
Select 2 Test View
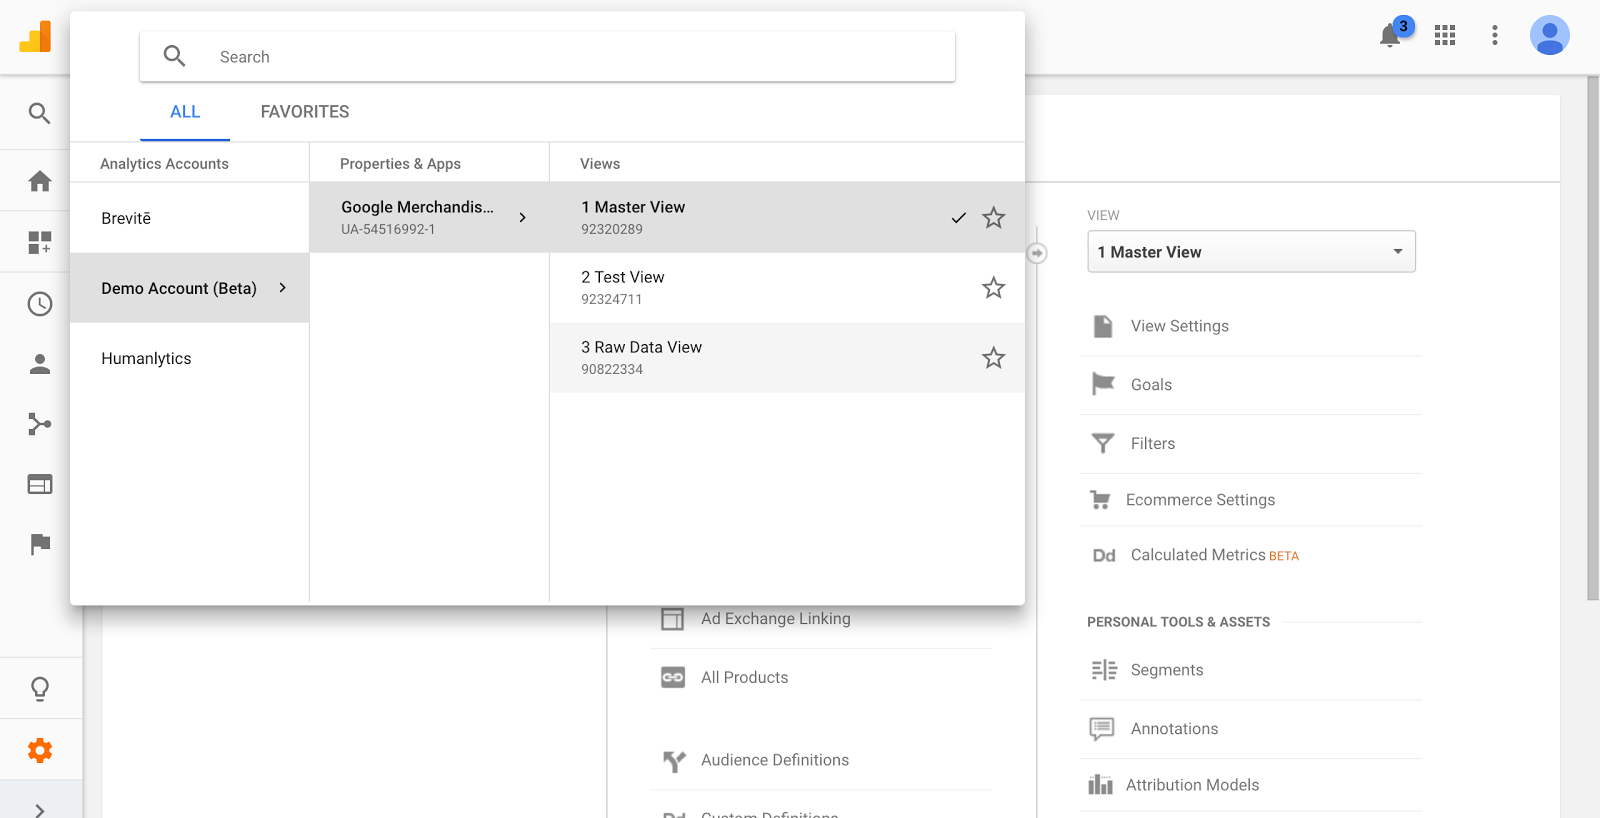point(787,288)
